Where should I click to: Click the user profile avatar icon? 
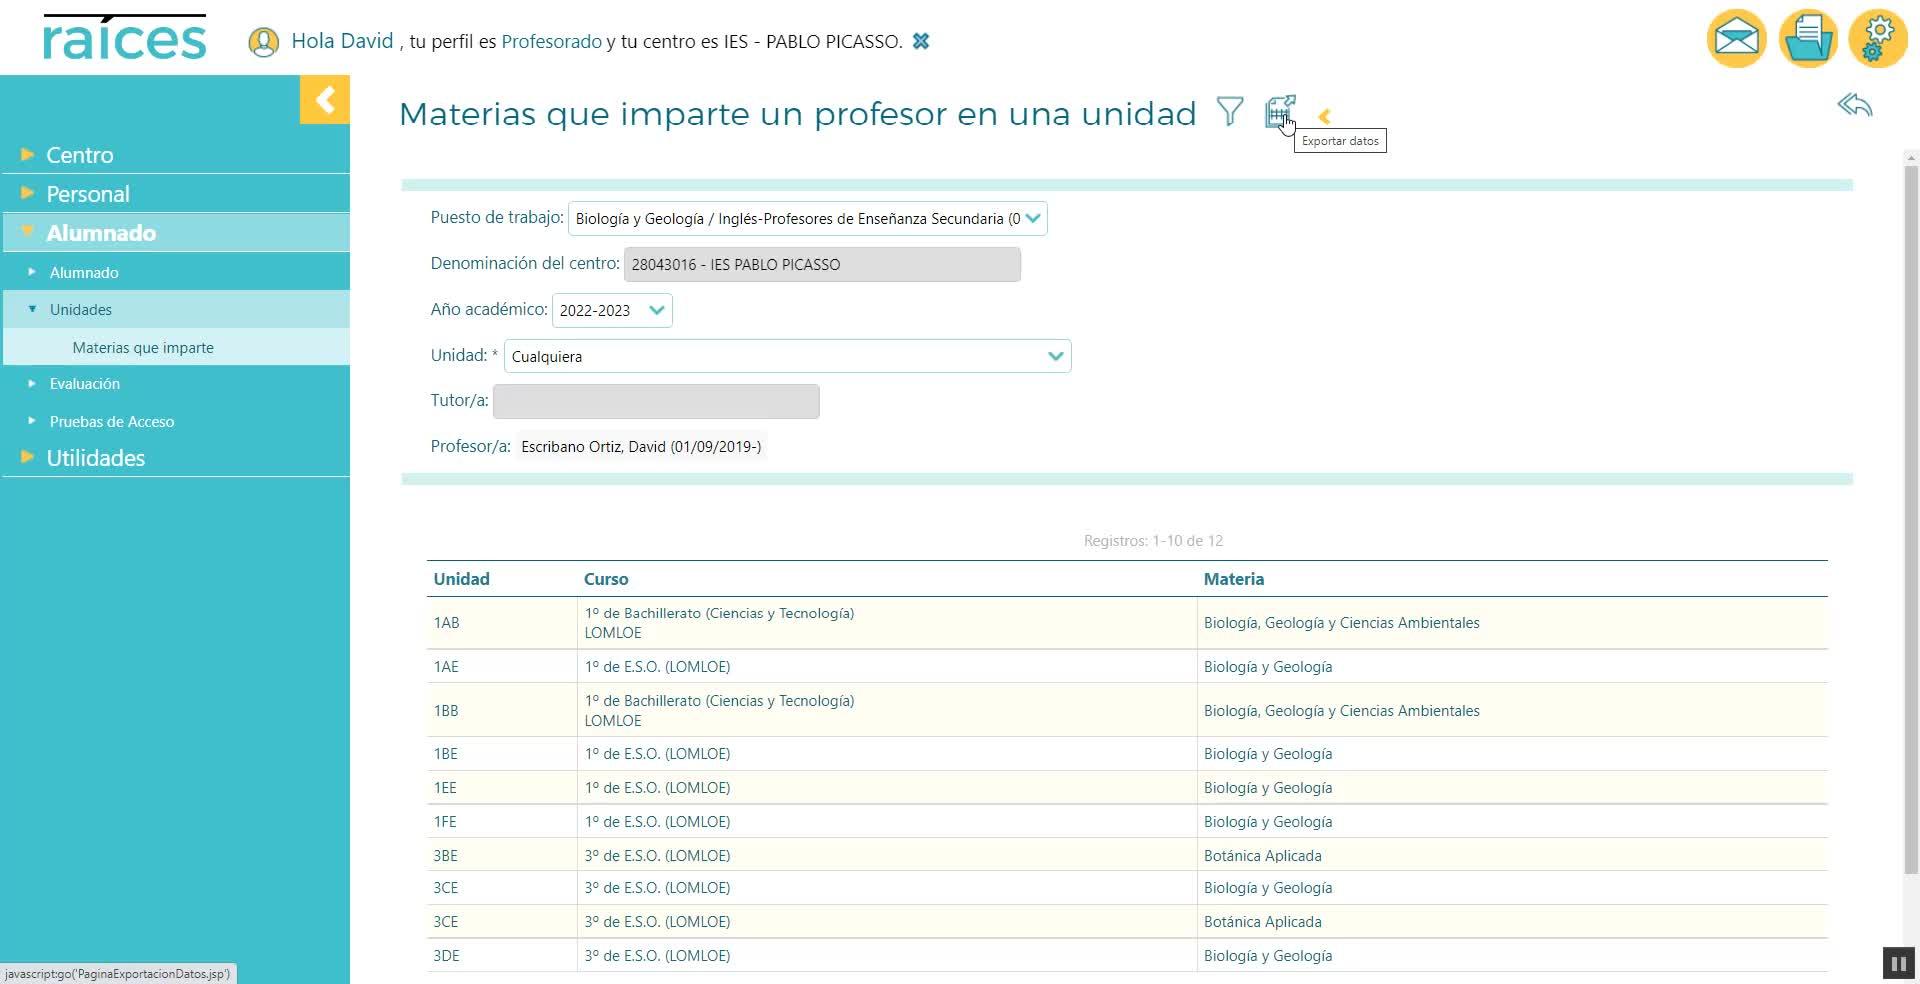click(263, 42)
